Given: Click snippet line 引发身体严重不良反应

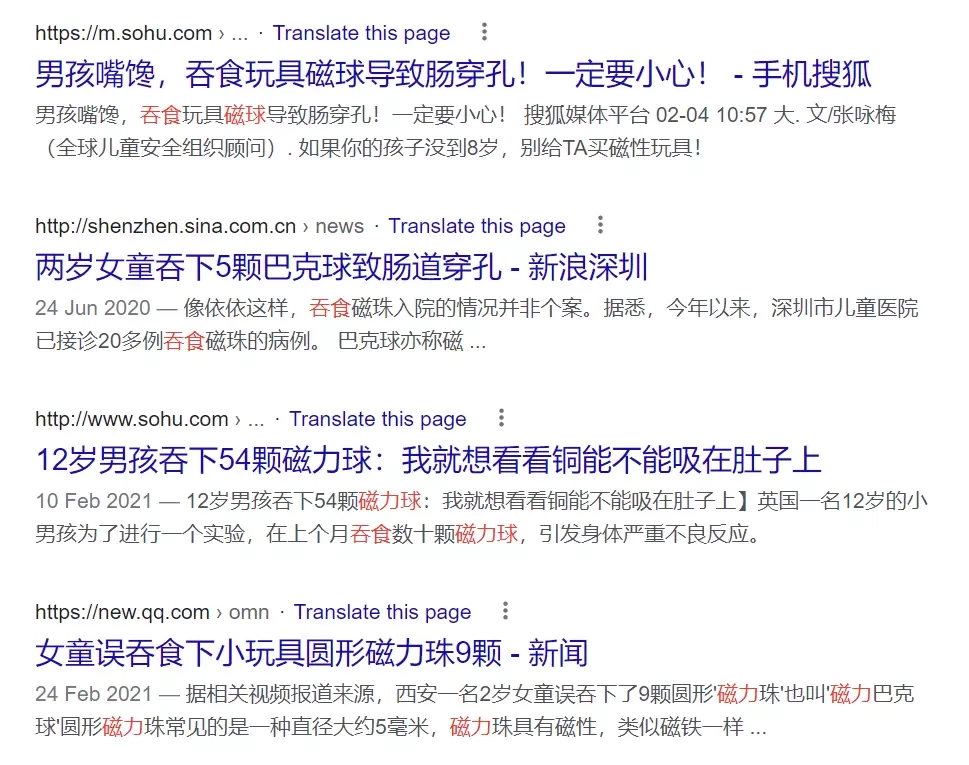Looking at the screenshot, I should point(650,533).
